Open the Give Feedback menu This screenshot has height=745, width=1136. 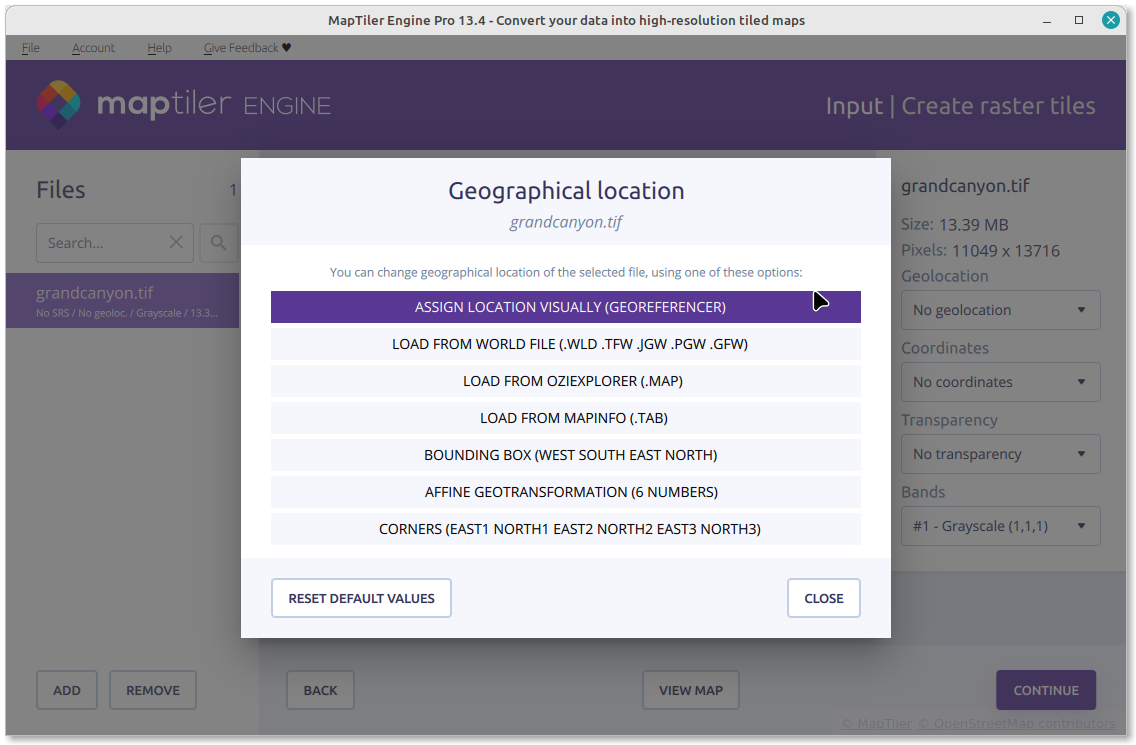247,48
